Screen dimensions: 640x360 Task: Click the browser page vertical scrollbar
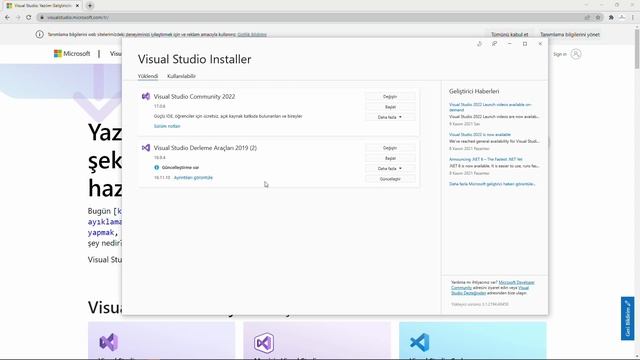(x=637, y=49)
